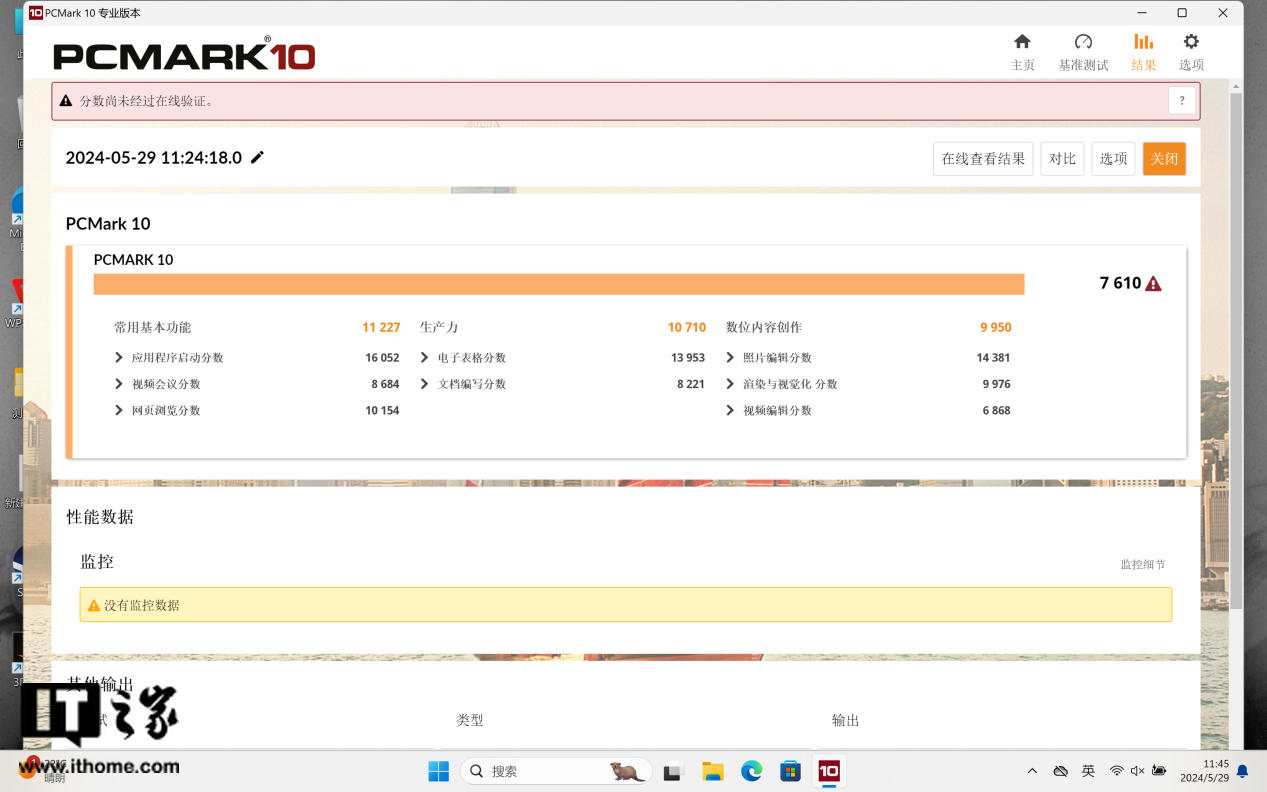1267x792 pixels.
Task: Click 在线查看结果 button
Action: [983, 159]
